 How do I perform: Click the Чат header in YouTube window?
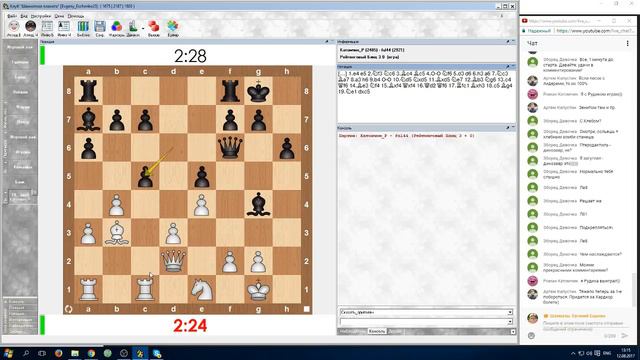532,43
